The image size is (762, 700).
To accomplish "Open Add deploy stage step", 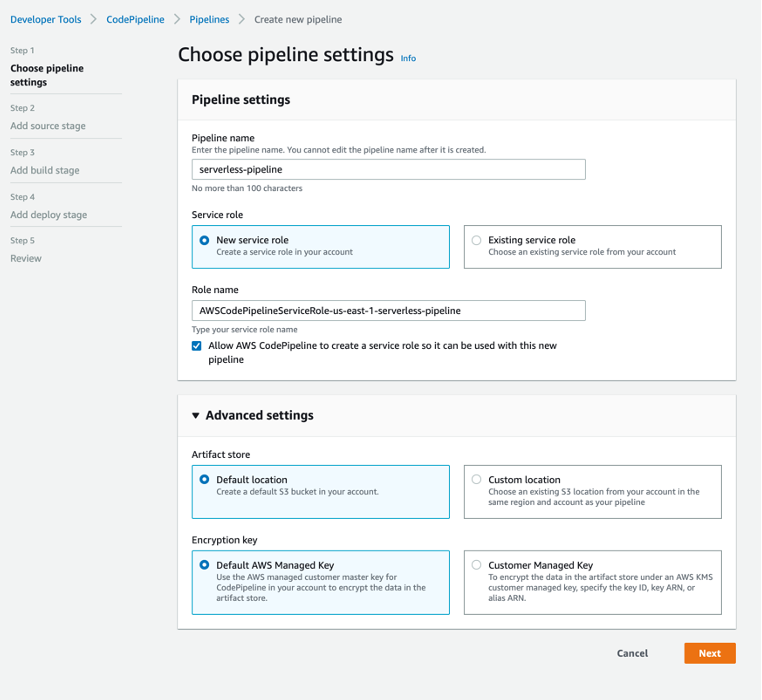I will (x=48, y=215).
